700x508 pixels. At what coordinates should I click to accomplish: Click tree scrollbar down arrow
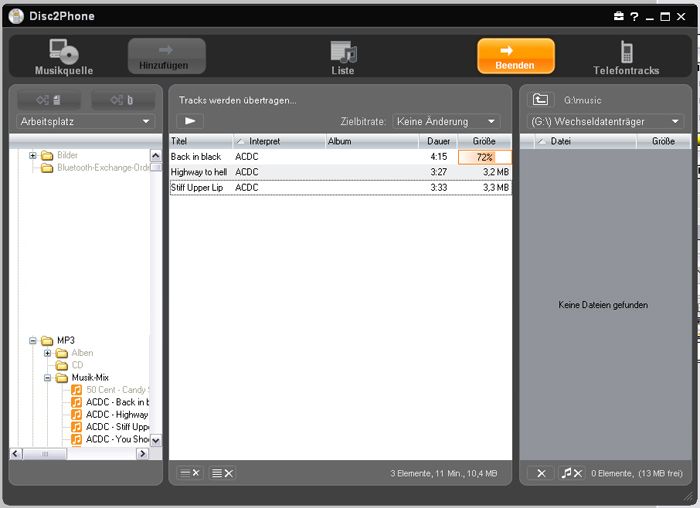point(156,440)
